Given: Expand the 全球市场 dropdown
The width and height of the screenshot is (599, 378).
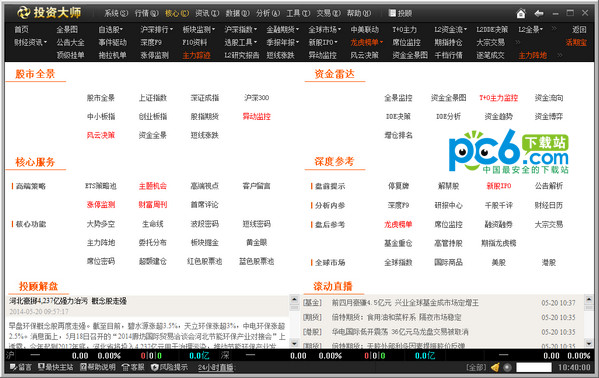Looking at the screenshot, I should 339,29.
